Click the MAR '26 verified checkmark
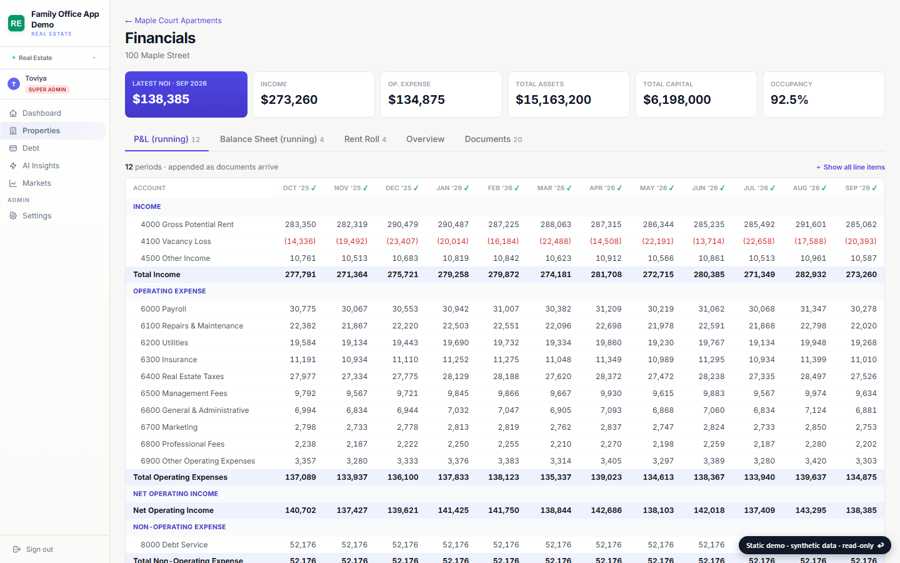Image resolution: width=900 pixels, height=563 pixels. (x=569, y=188)
